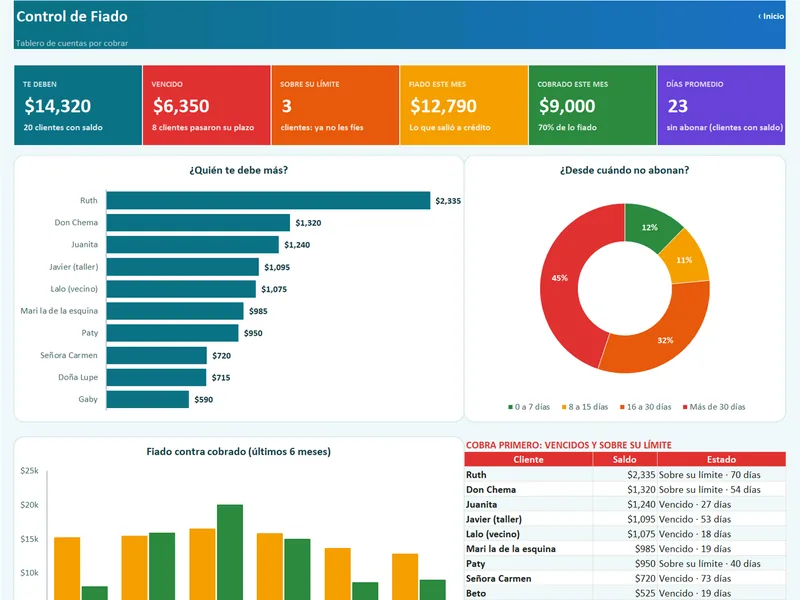
Task: Click the yellow 11% donut slice
Action: (x=685, y=259)
